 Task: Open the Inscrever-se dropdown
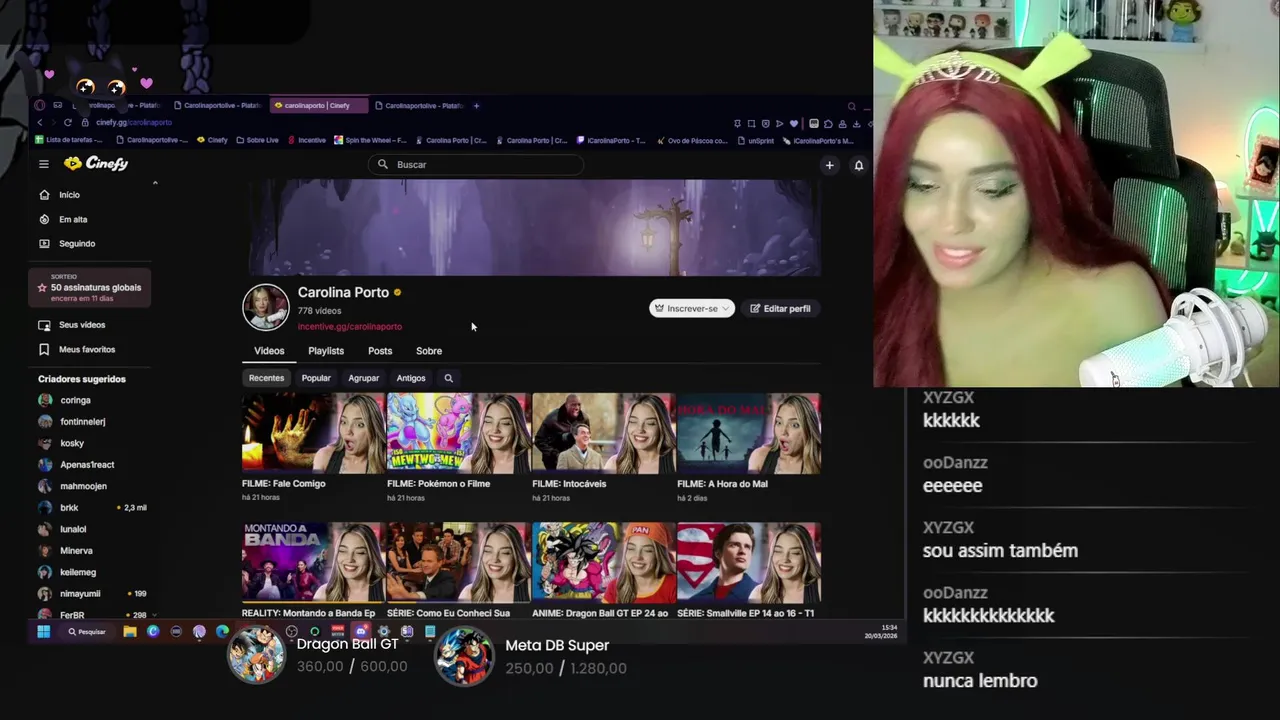692,308
